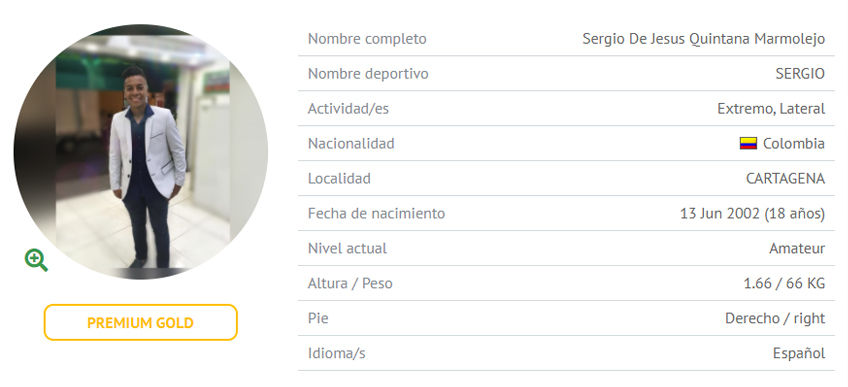This screenshot has height=387, width=848.
Task: Click the green magnifier zoom icon
Action: point(36,260)
